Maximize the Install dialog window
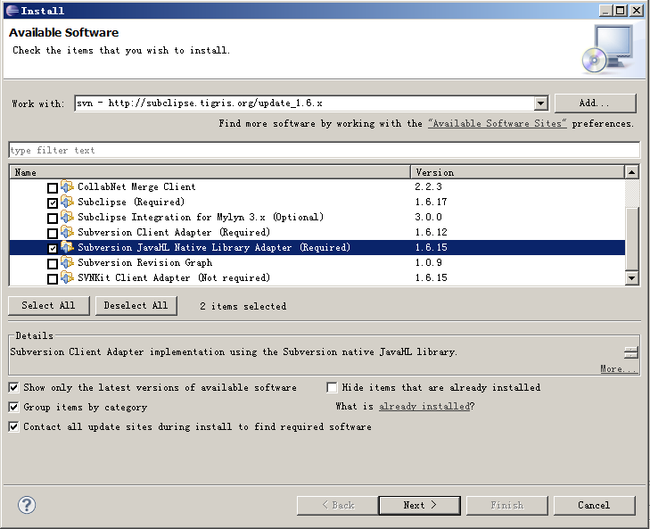Screen dimensions: 650x529 [621, 10]
